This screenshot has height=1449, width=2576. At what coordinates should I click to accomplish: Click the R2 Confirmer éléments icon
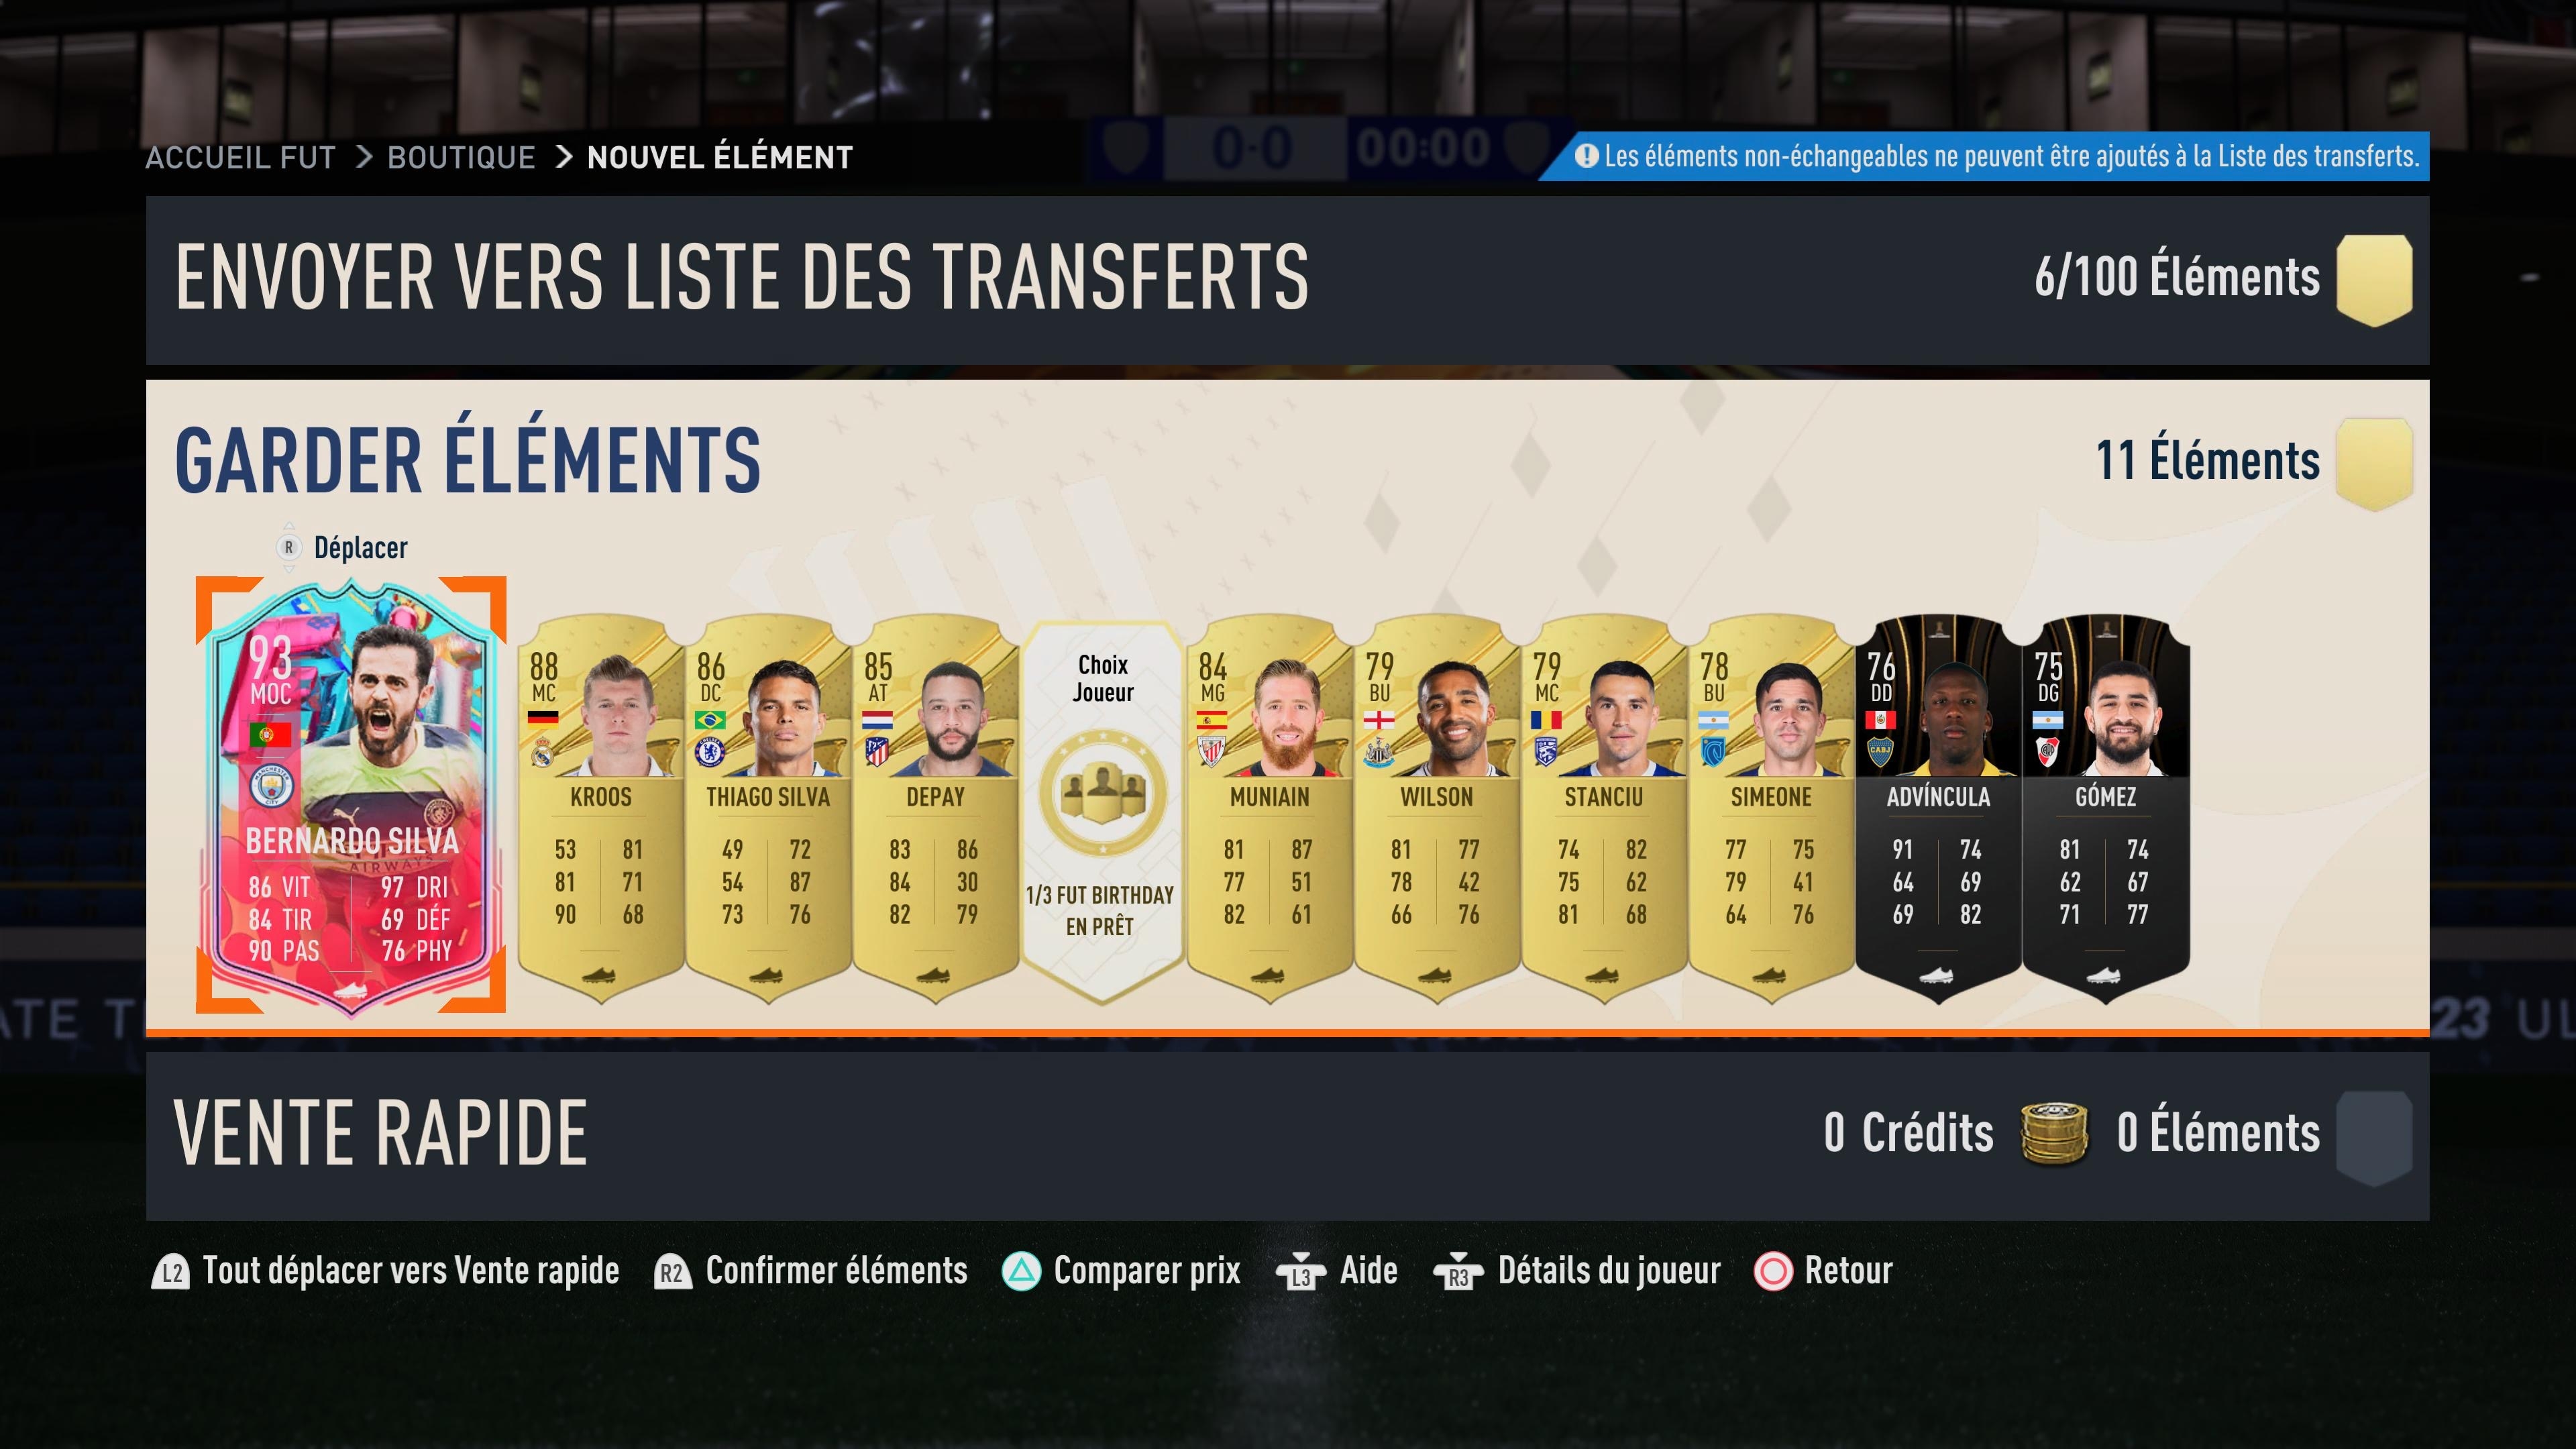[672, 1272]
